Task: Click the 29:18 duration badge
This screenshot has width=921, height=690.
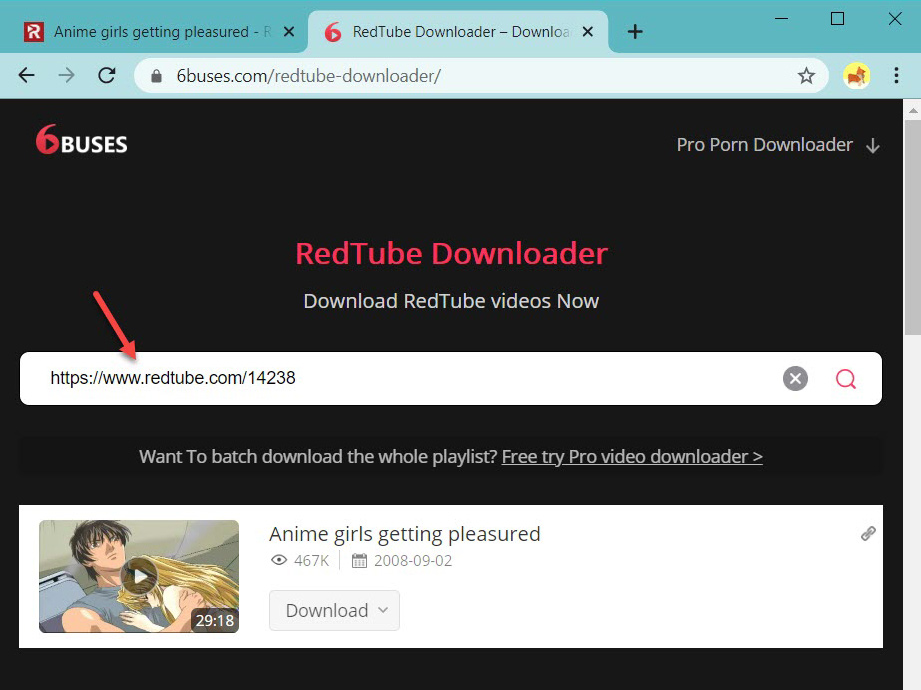Action: [x=214, y=620]
